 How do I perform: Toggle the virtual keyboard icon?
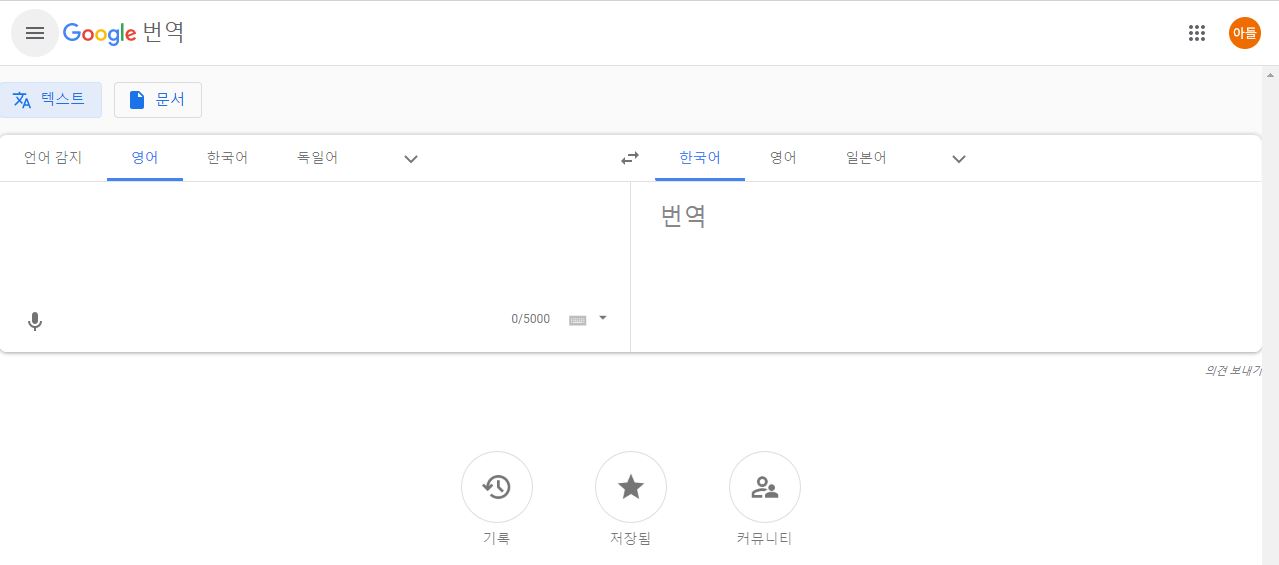[x=577, y=319]
